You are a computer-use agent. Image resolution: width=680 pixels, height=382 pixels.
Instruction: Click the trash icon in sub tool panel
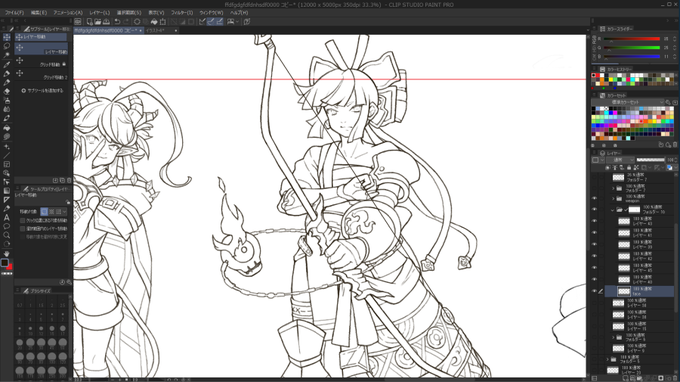(69, 180)
